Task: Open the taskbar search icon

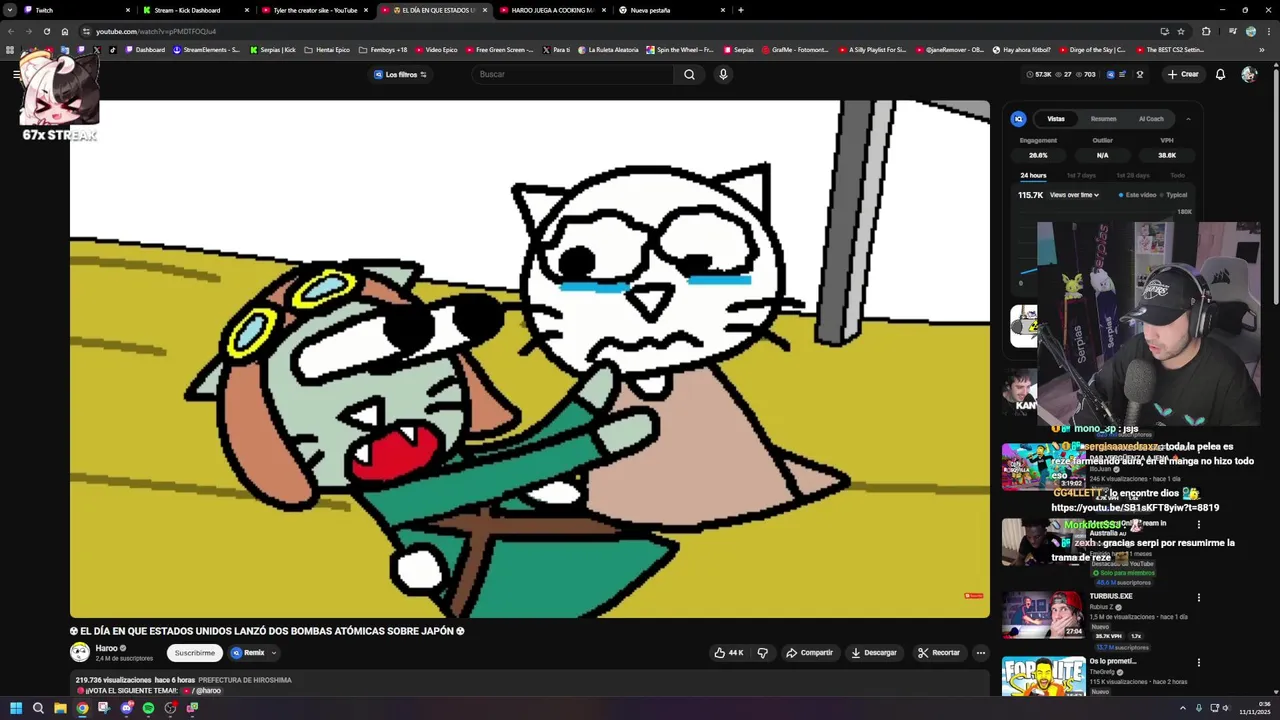Action: click(38, 708)
